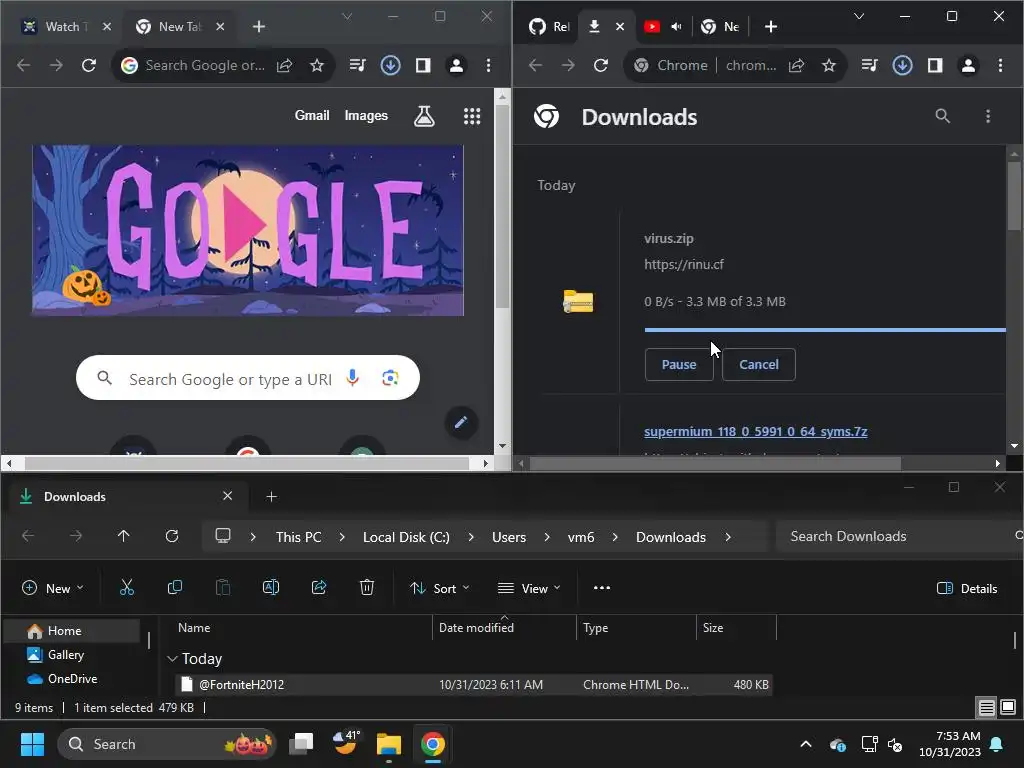Search by image with Google Lens icon
The width and height of the screenshot is (1024, 768).
click(x=391, y=378)
